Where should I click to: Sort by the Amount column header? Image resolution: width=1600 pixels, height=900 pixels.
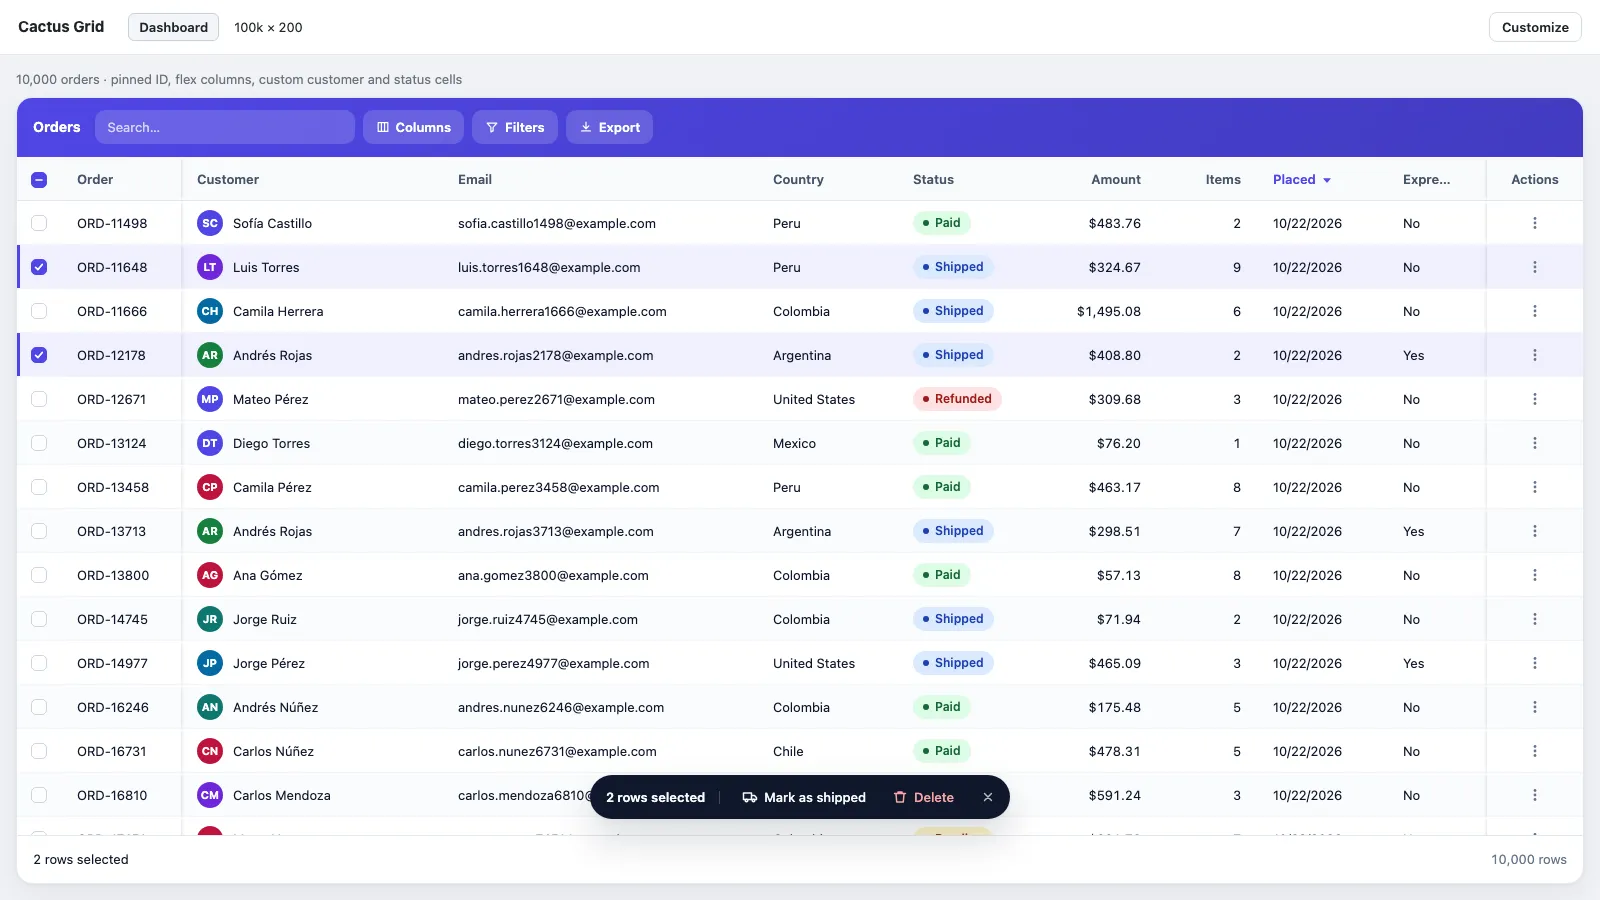click(1116, 180)
